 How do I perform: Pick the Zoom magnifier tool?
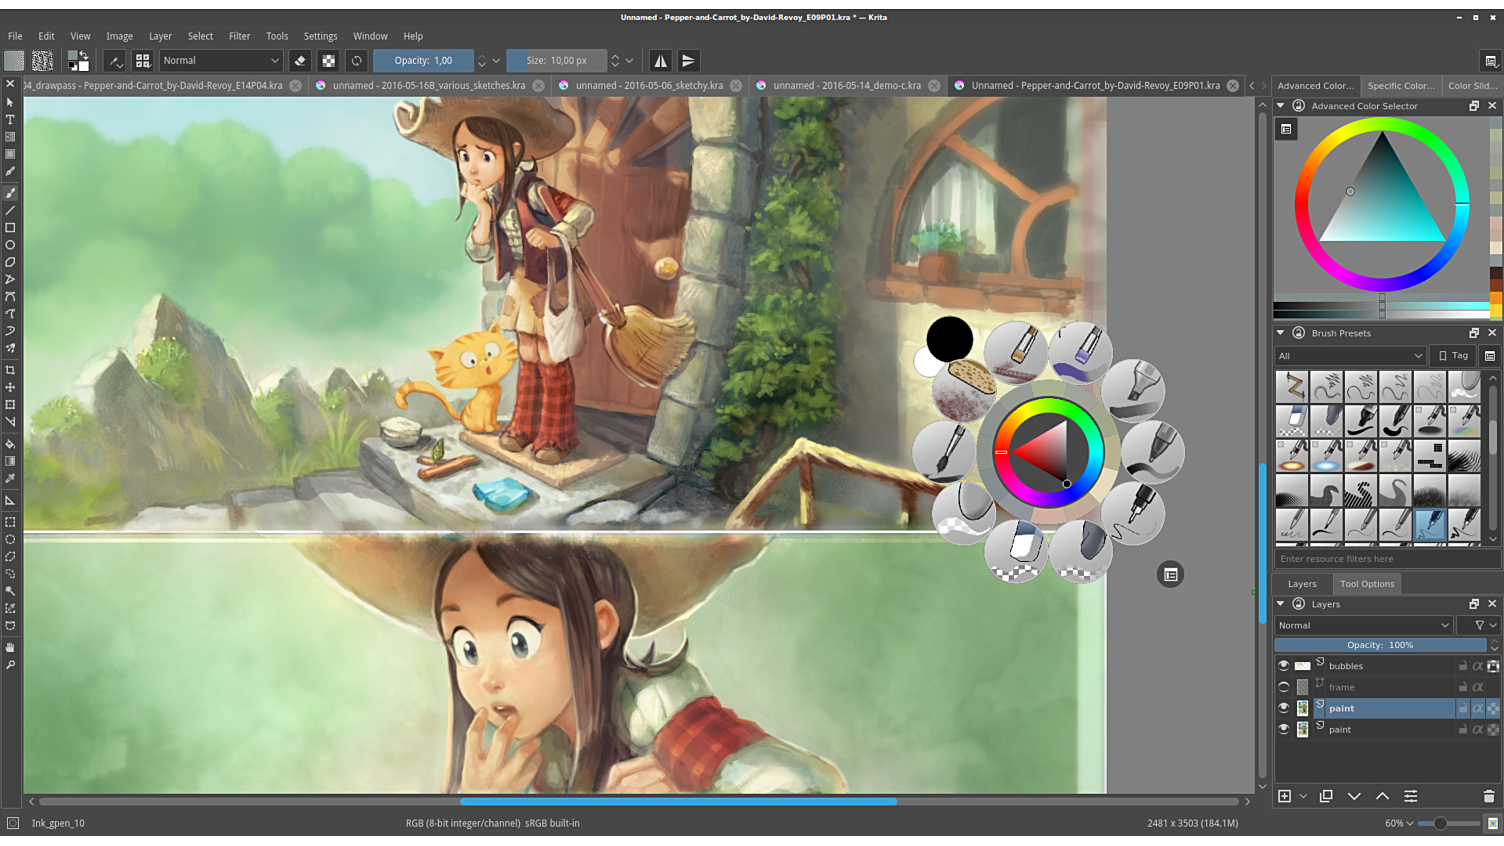tap(10, 665)
